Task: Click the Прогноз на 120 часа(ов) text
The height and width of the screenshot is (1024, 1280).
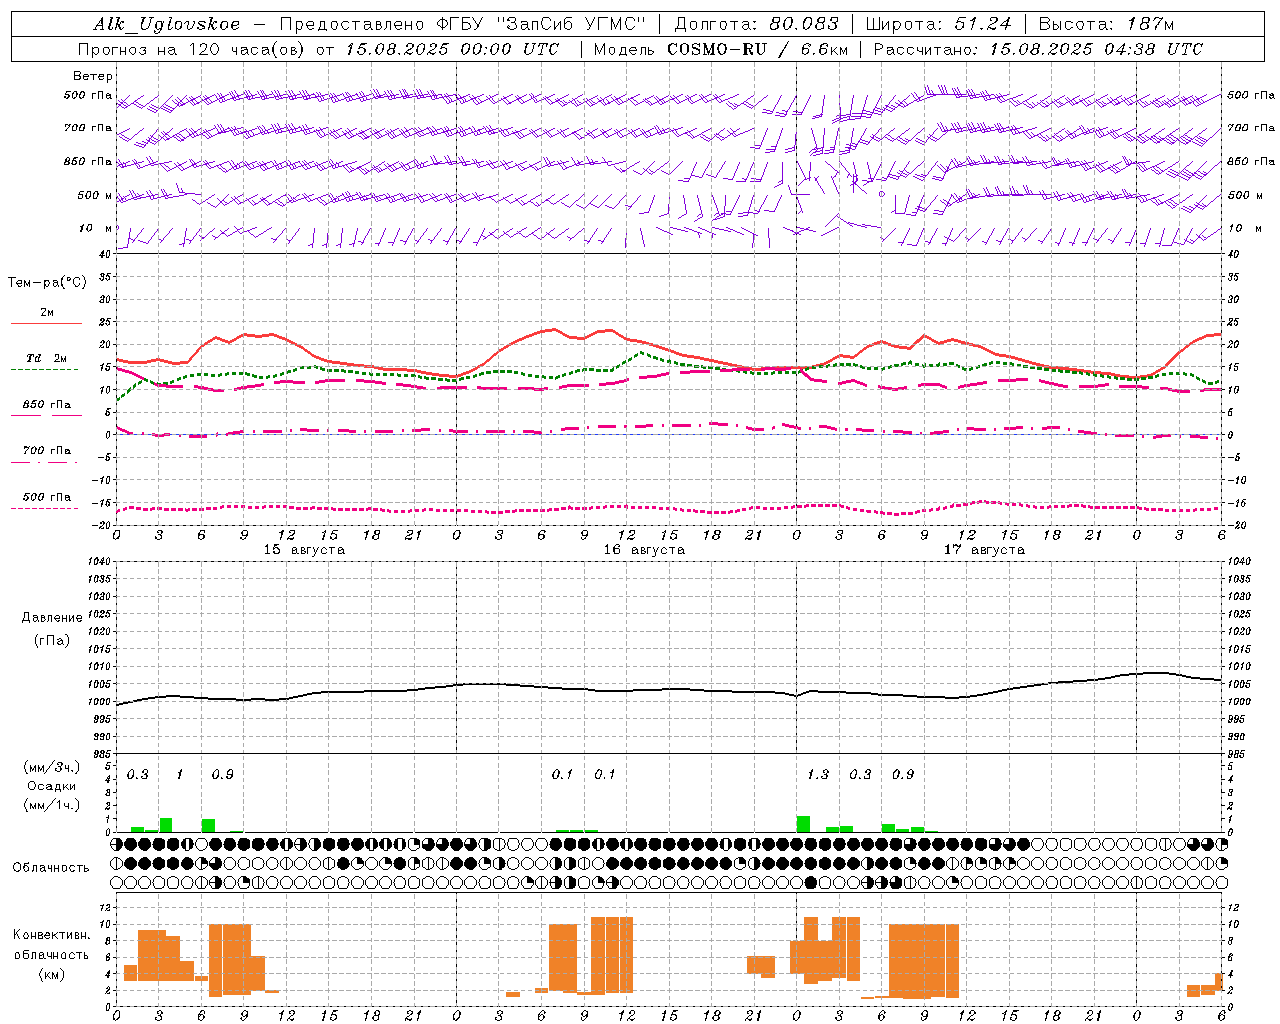Action: point(192,49)
